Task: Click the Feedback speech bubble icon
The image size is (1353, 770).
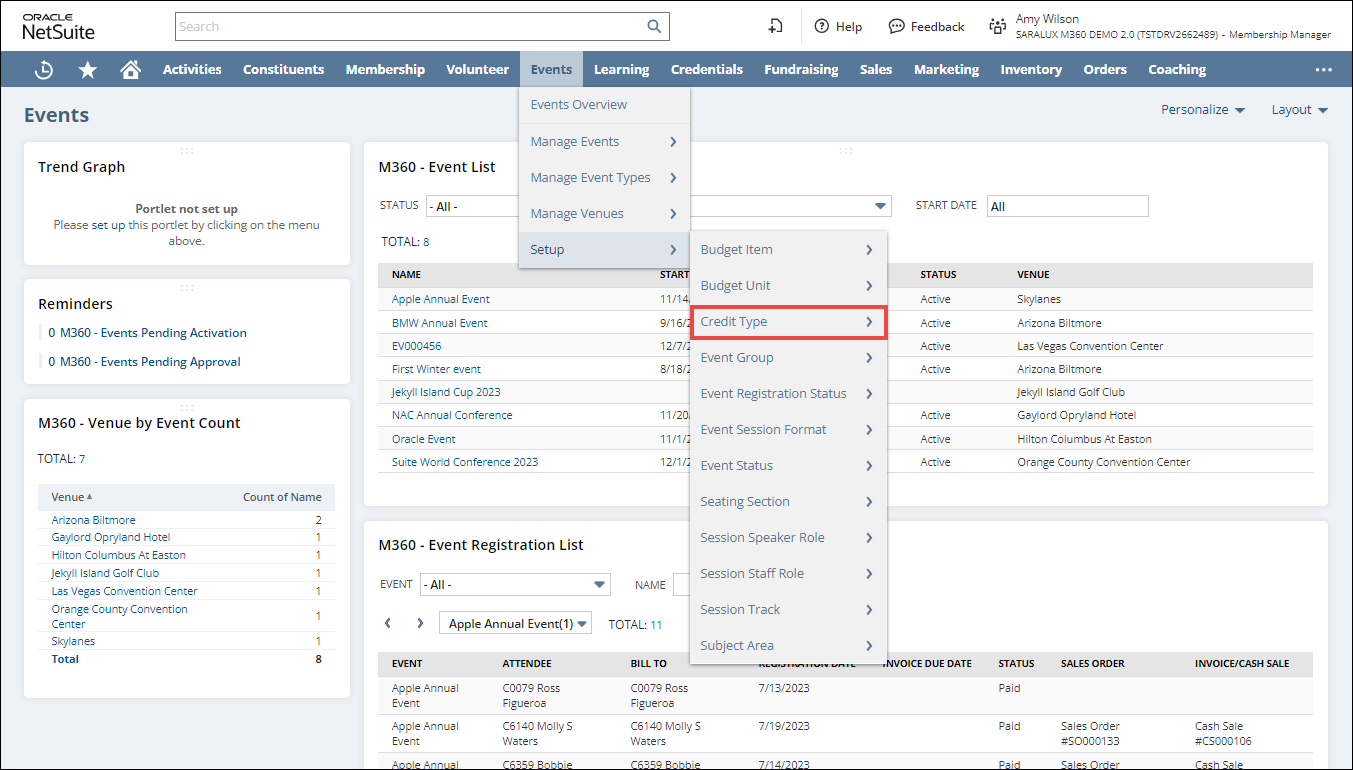Action: pyautogui.click(x=897, y=27)
